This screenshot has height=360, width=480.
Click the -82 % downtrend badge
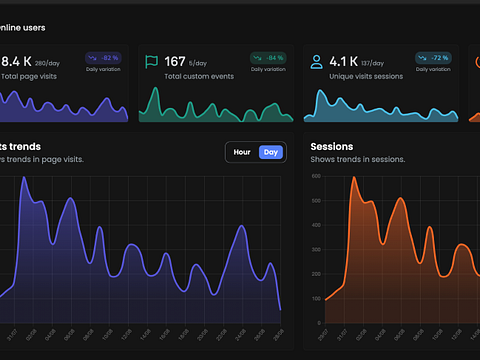(103, 58)
